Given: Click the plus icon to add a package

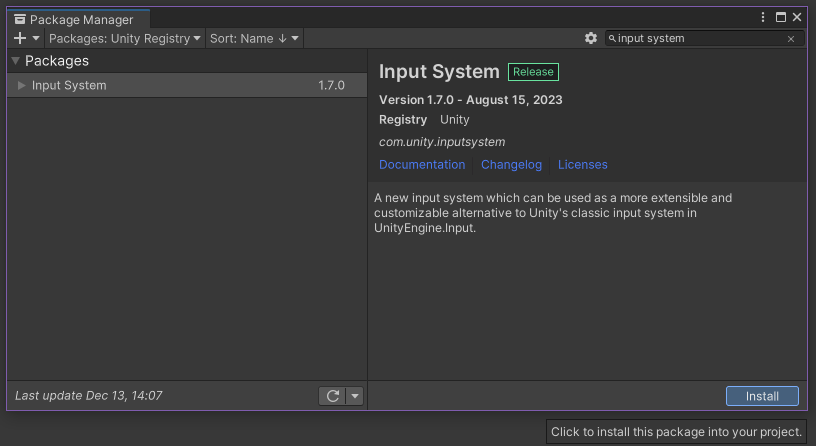Looking at the screenshot, I should coord(20,38).
